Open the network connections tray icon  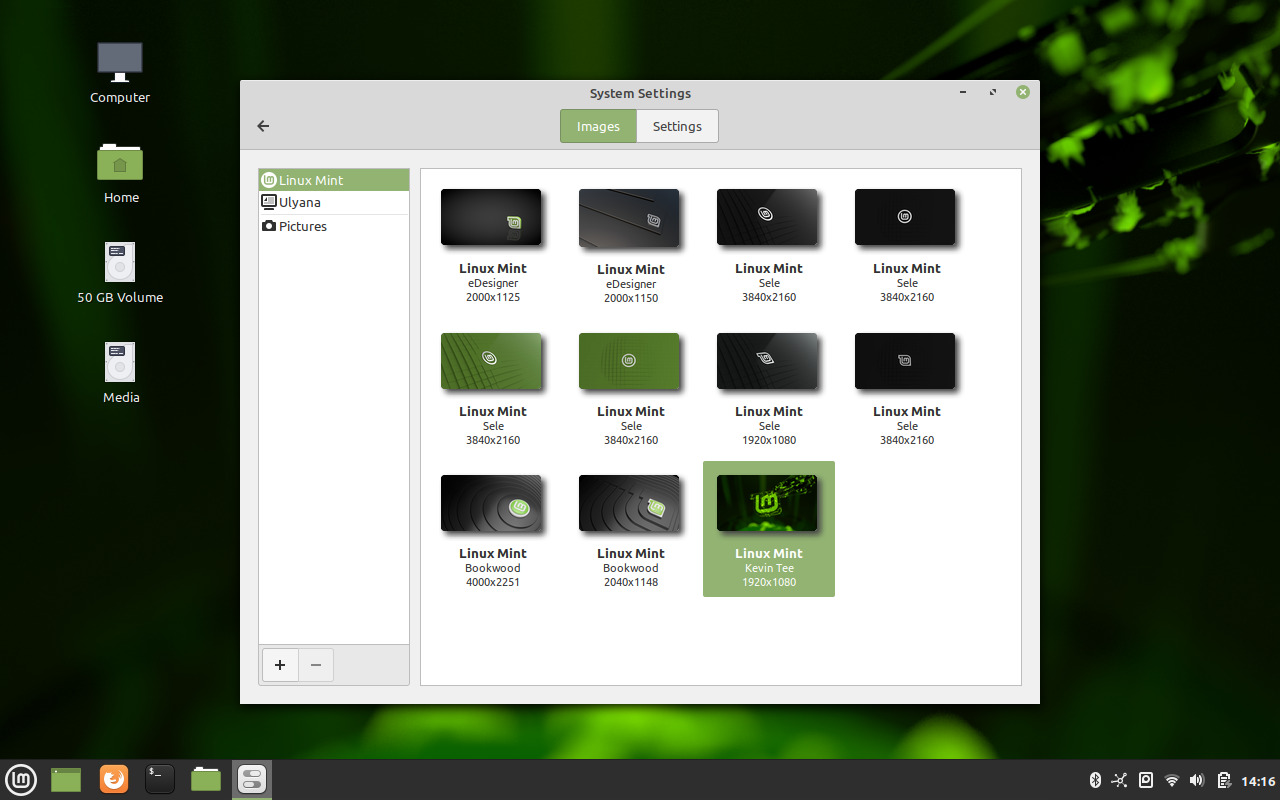coord(1119,781)
